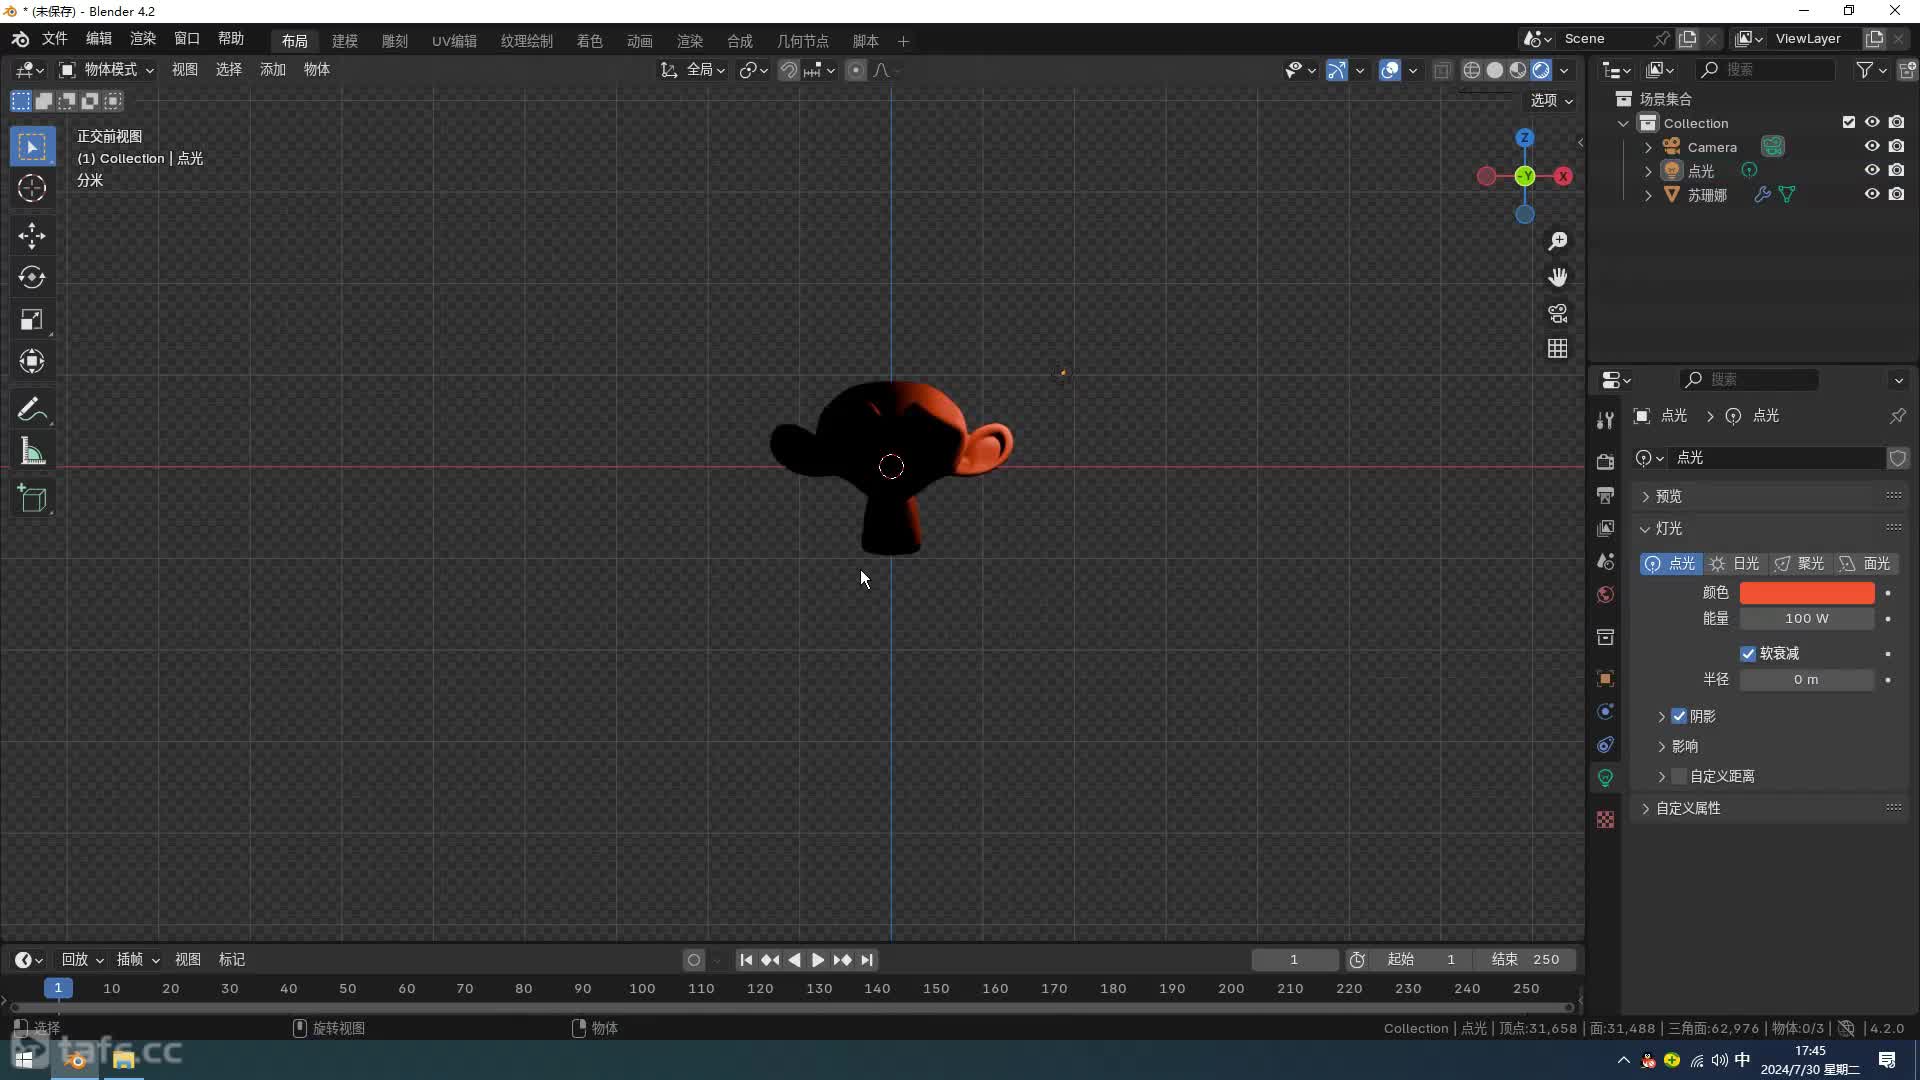Switch to material preview shading
This screenshot has width=1920, height=1080.
pos(1518,70)
